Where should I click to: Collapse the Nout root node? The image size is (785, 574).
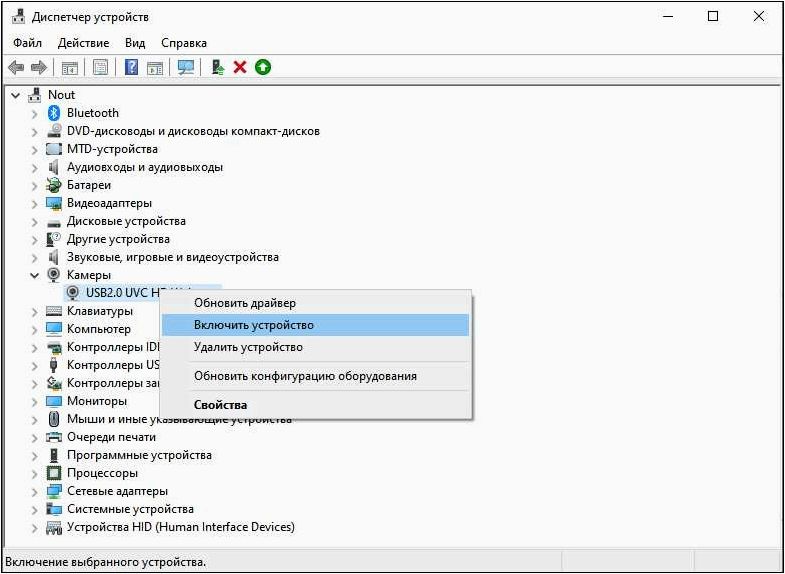pyautogui.click(x=16, y=95)
